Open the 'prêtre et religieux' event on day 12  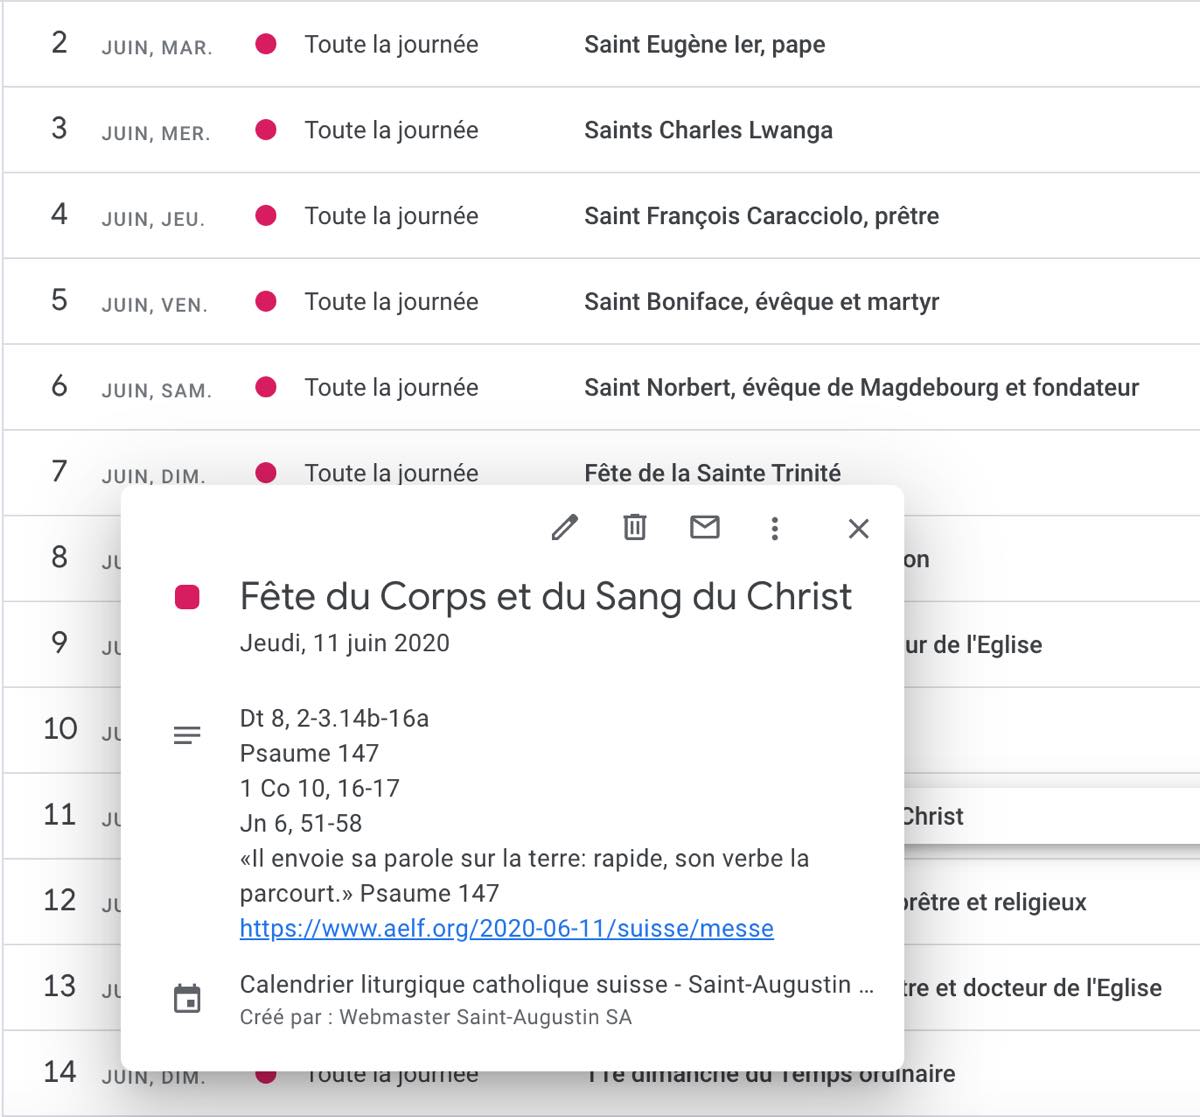point(995,902)
